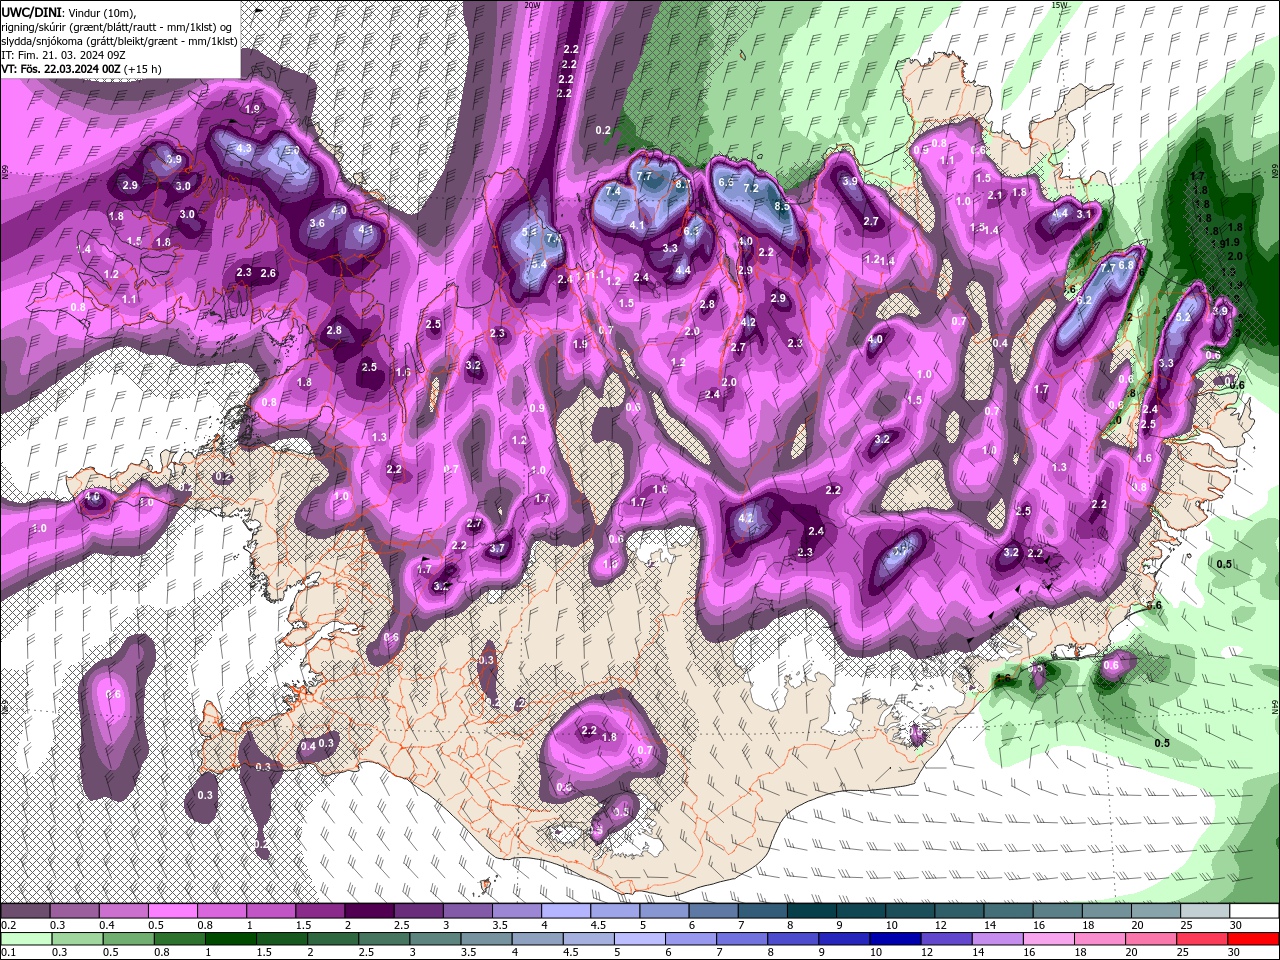The width and height of the screenshot is (1280, 960).
Task: Click the 7.2 precipitation value on the map
Action: tap(752, 188)
